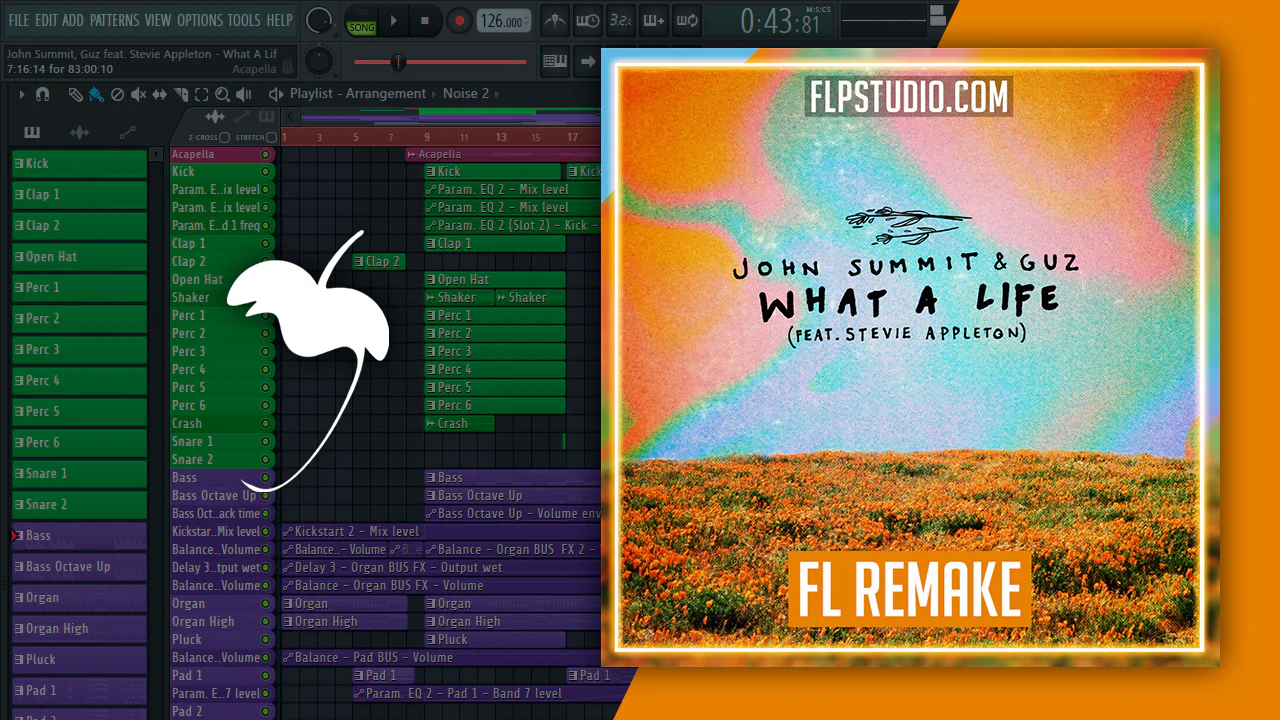Open the PATTERNS menu

point(114,20)
